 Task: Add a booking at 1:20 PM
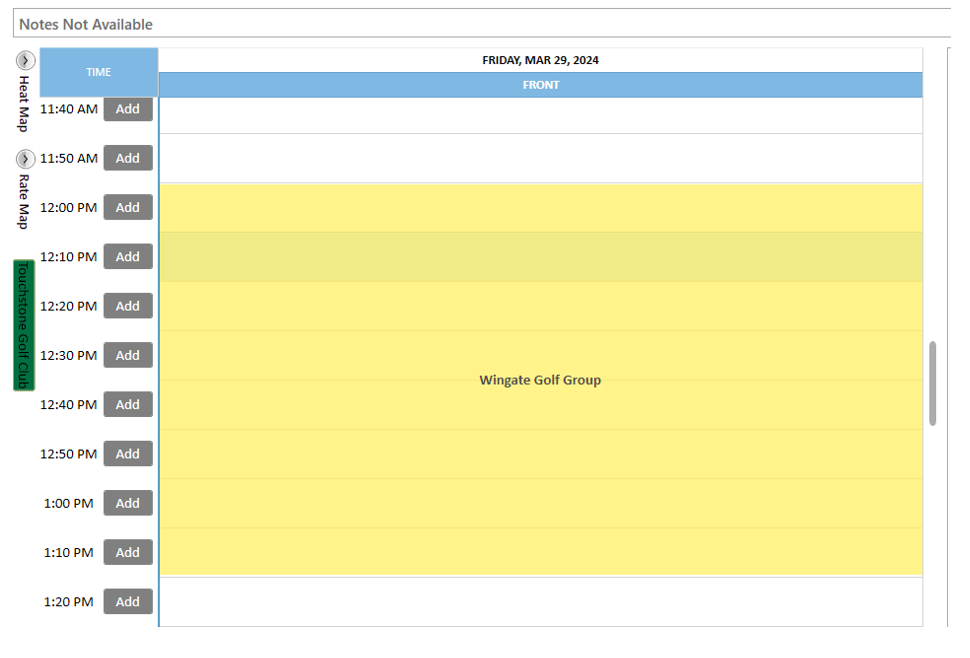(128, 602)
